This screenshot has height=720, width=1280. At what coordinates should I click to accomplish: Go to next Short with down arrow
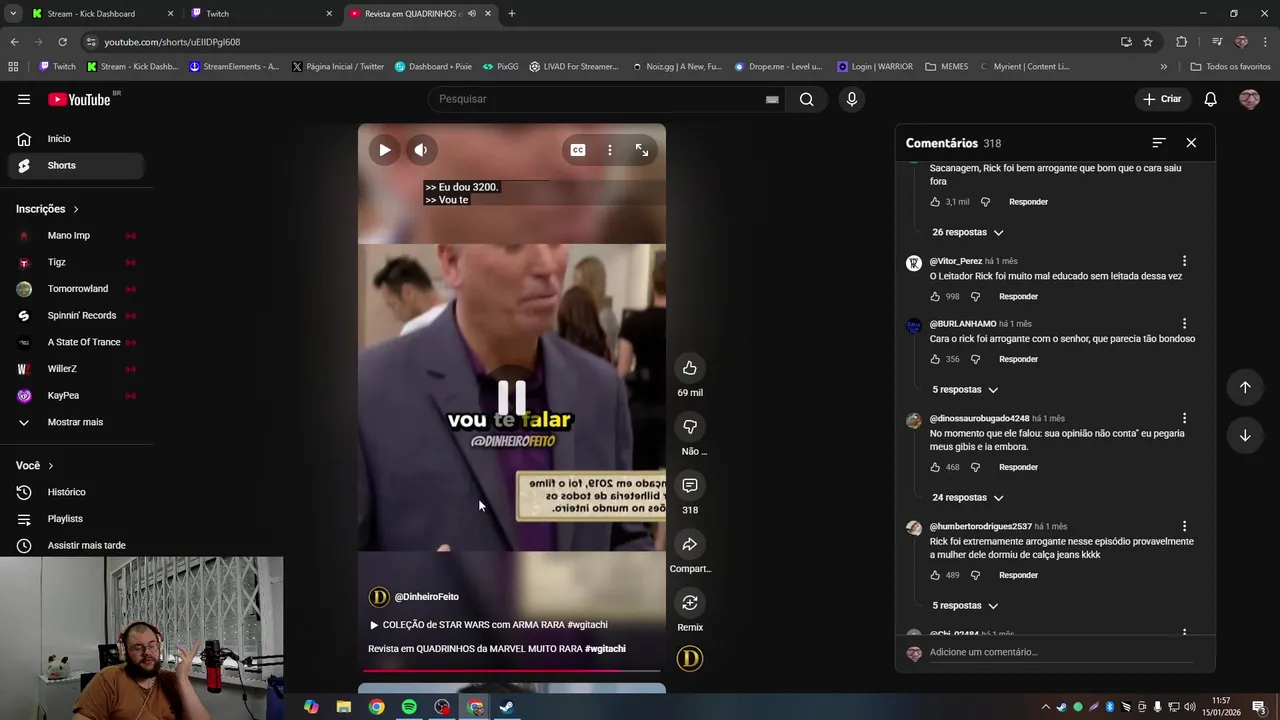pos(1245,435)
